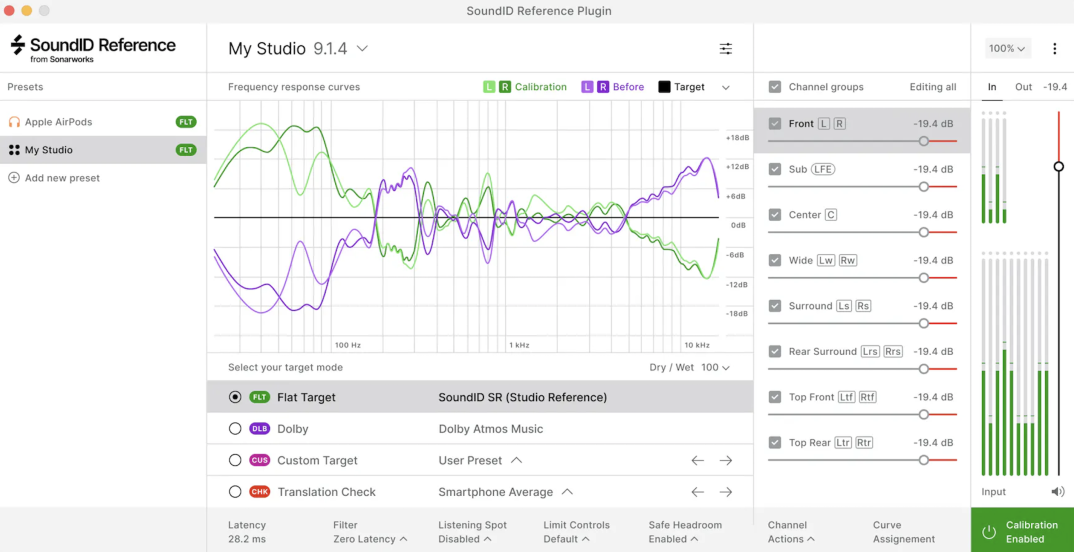Open the 100% zoom dropdown

(1008, 49)
